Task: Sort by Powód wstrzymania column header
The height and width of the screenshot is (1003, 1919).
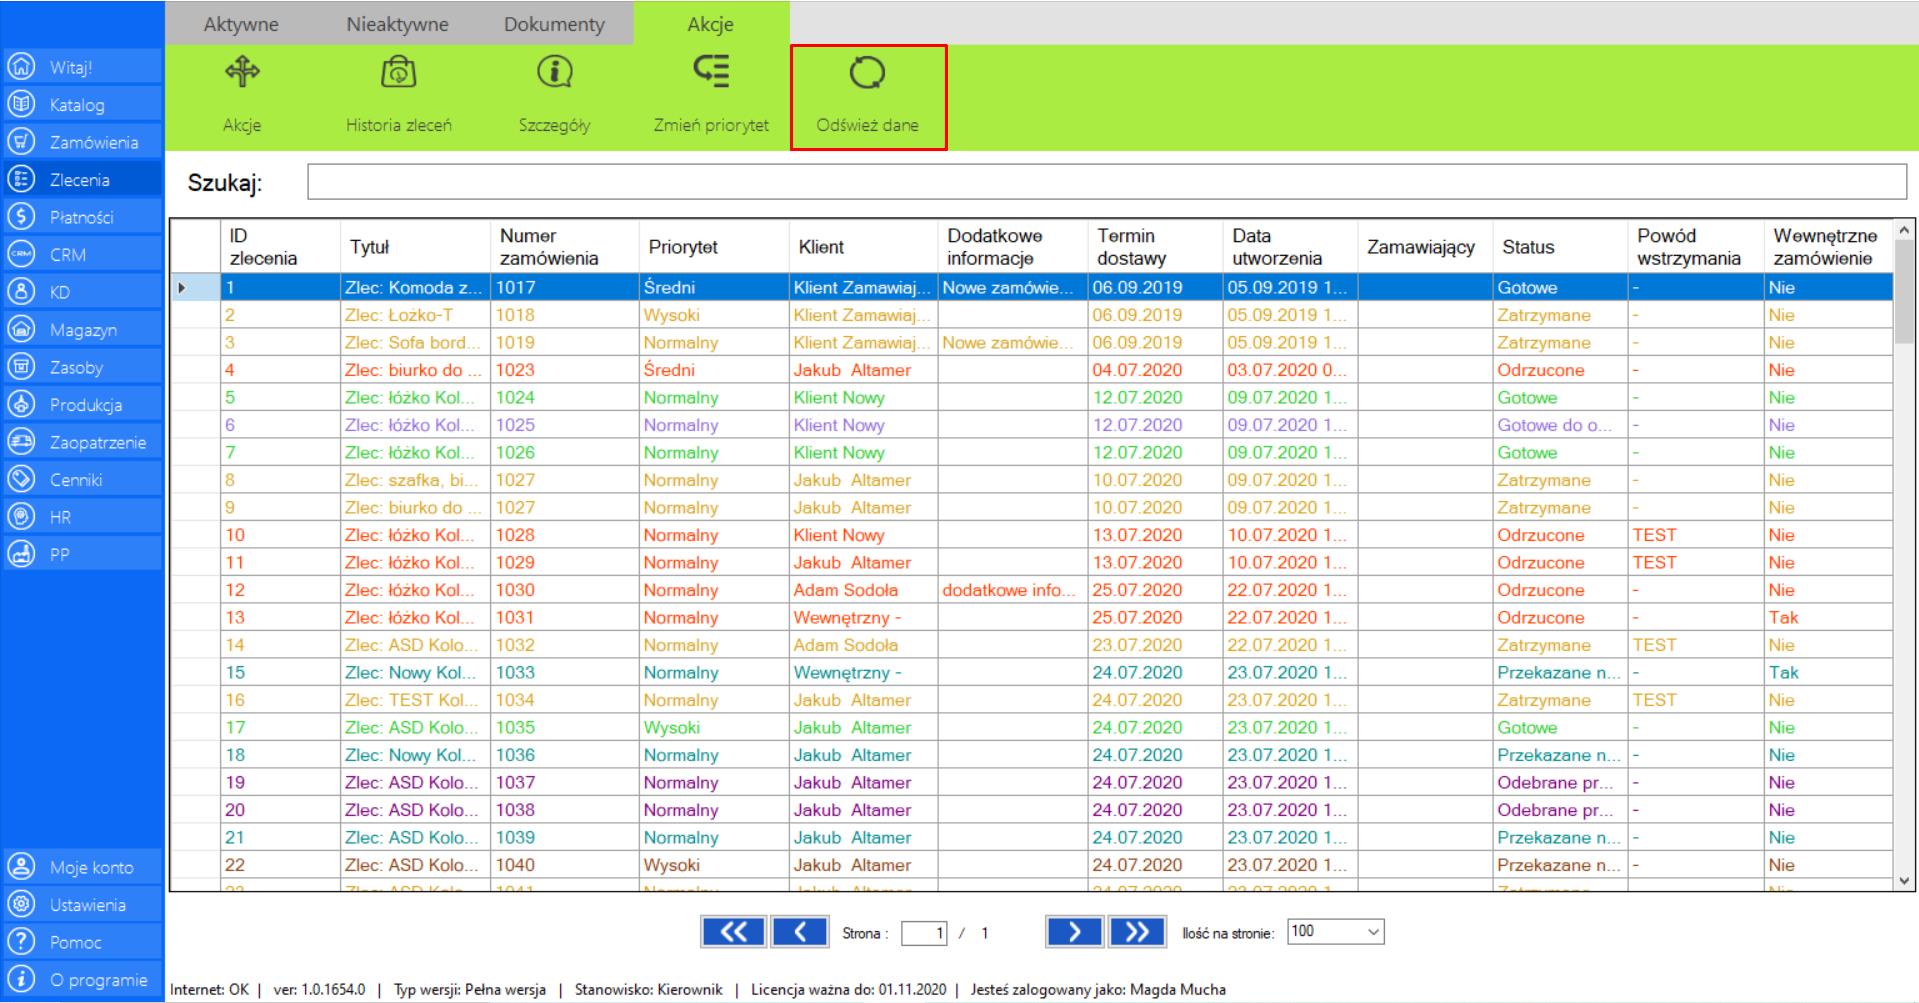Action: coord(1696,247)
